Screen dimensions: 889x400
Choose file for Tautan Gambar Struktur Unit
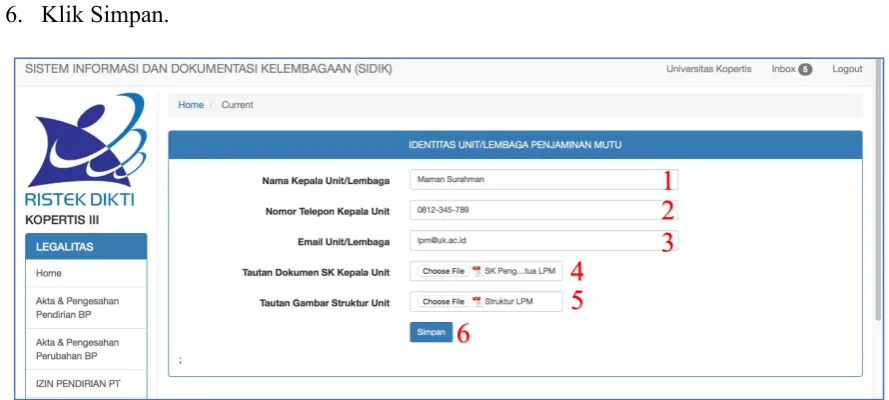[x=443, y=301]
